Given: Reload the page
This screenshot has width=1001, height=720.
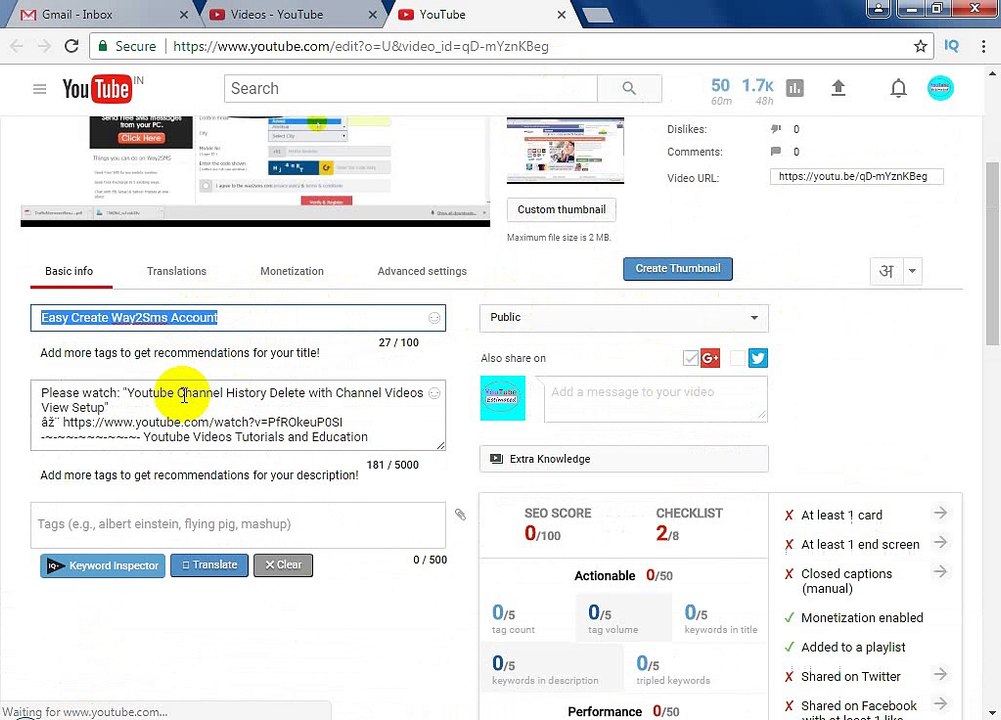Looking at the screenshot, I should 72,46.
